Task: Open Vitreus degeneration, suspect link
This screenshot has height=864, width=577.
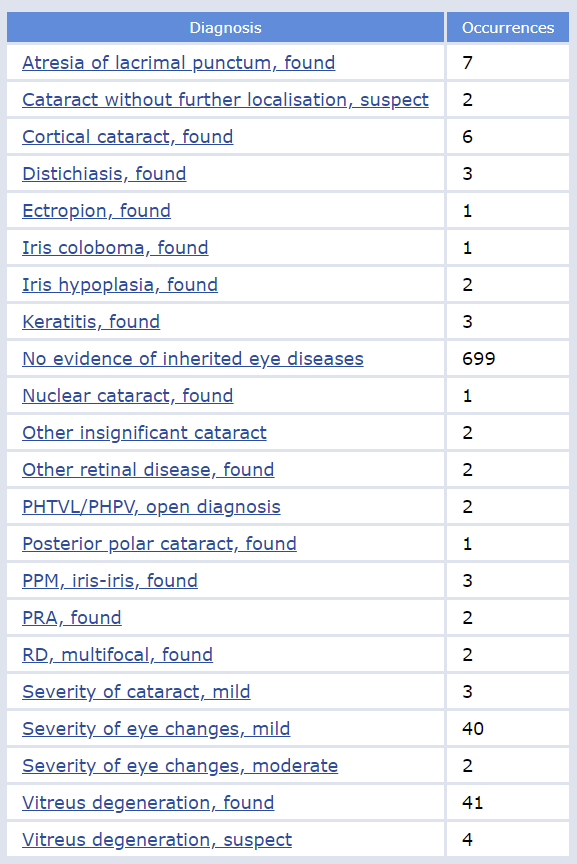Action: coord(157,840)
